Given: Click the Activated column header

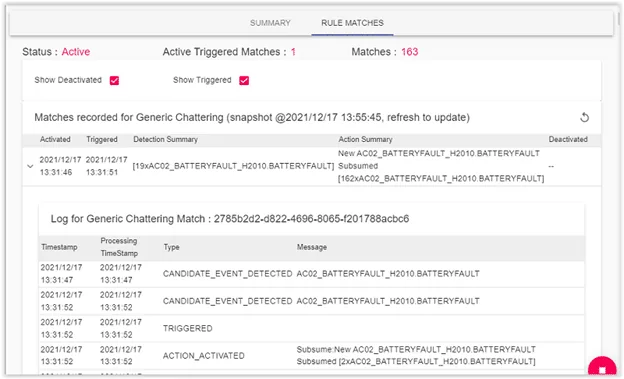Looking at the screenshot, I should (55, 139).
